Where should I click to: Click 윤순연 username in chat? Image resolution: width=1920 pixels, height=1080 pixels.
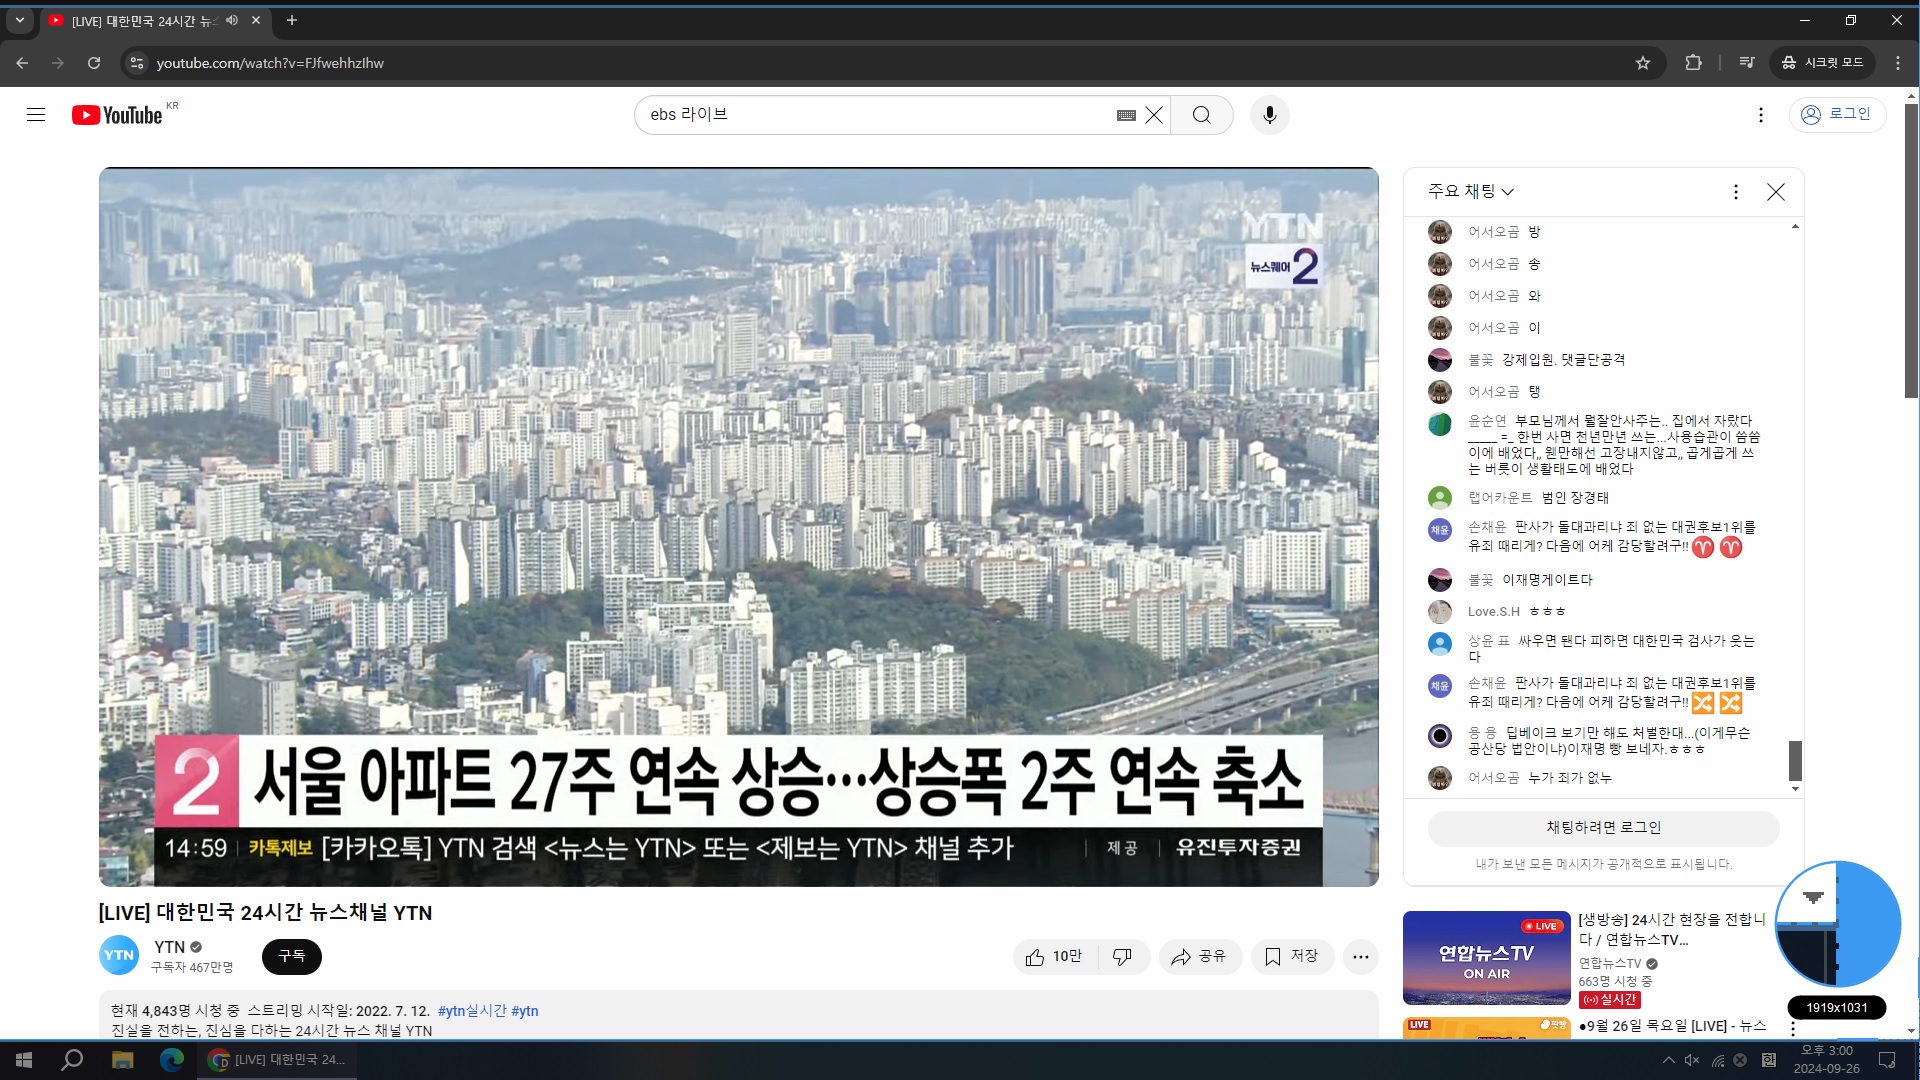[1487, 421]
